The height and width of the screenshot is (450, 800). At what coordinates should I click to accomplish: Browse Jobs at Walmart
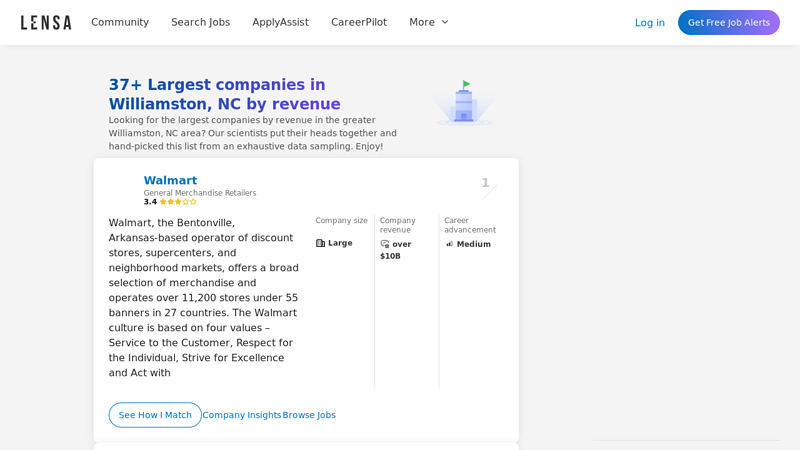point(309,415)
